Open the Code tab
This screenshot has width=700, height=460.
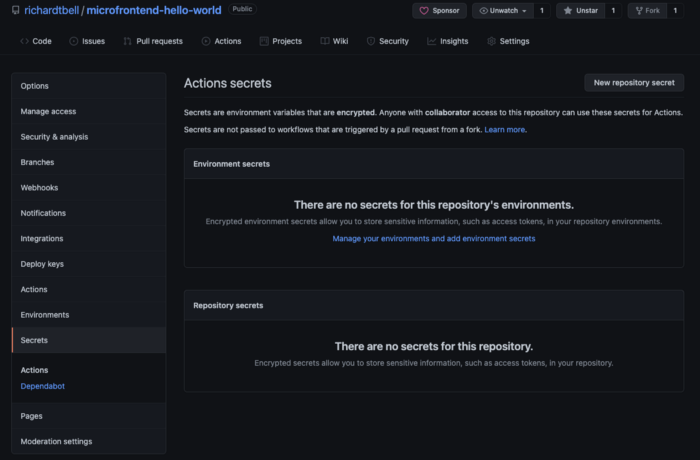click(36, 41)
